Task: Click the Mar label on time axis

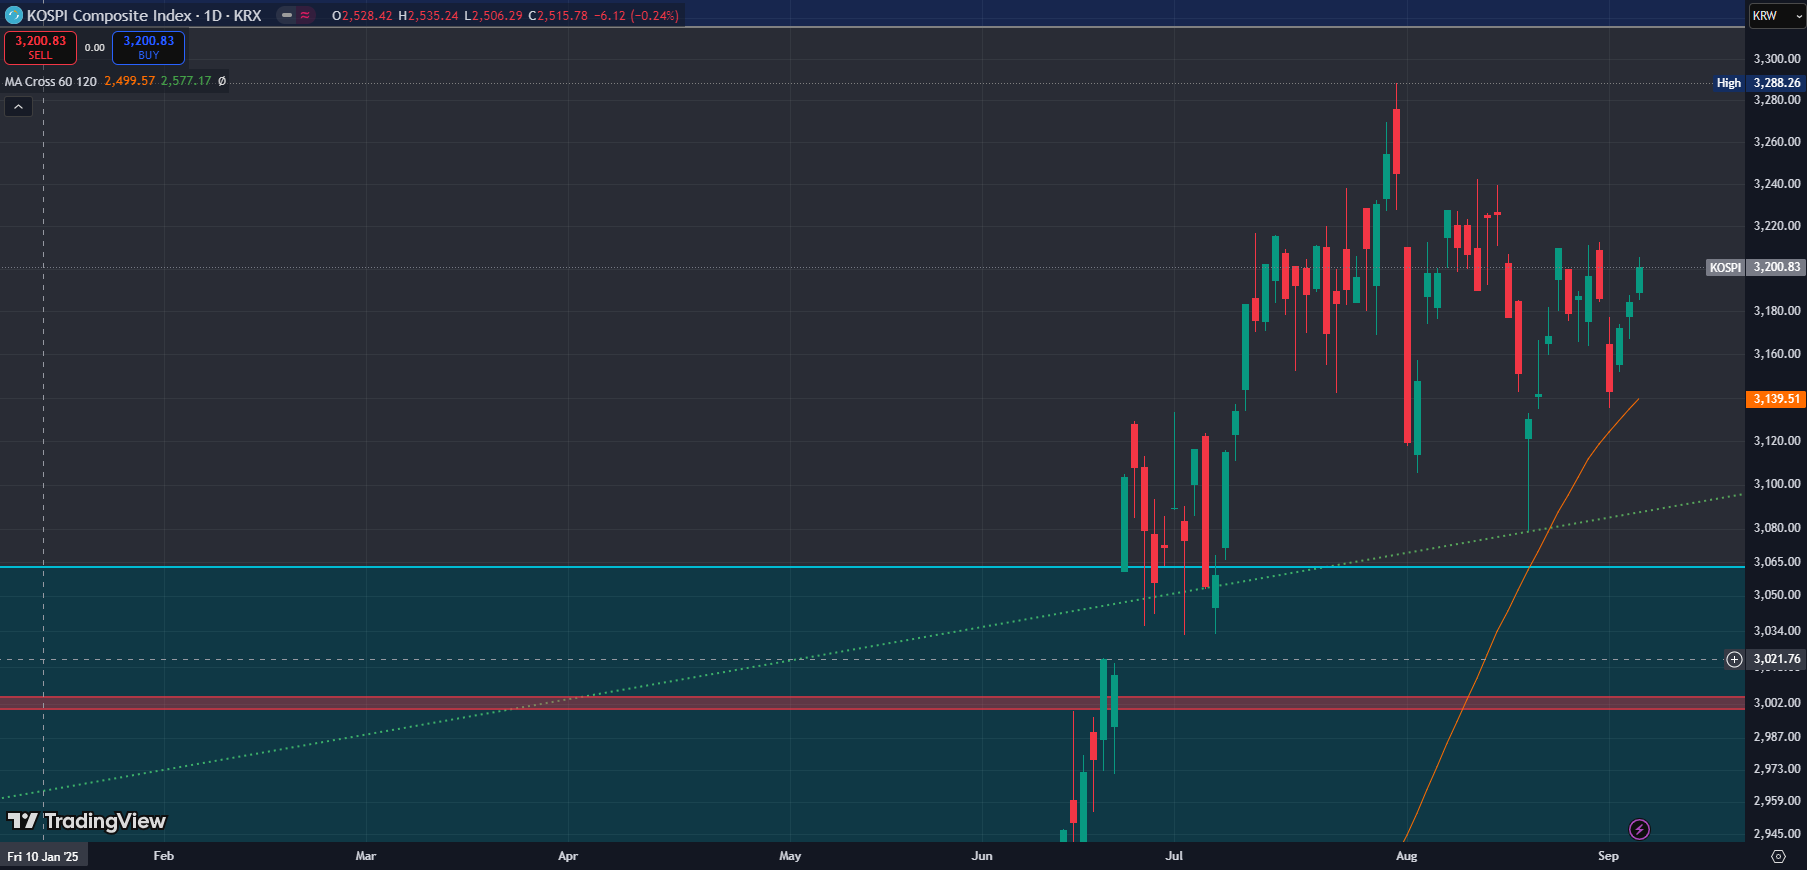Action: pos(366,856)
